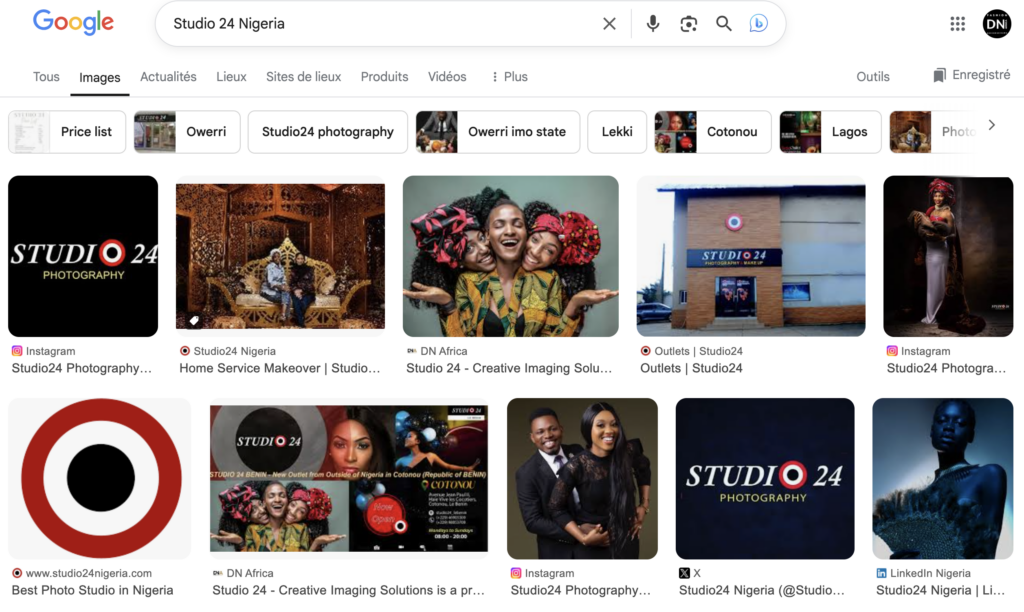1024x612 pixels.
Task: Click the Studio24 Nigeria LinkedIn title link
Action: click(940, 590)
